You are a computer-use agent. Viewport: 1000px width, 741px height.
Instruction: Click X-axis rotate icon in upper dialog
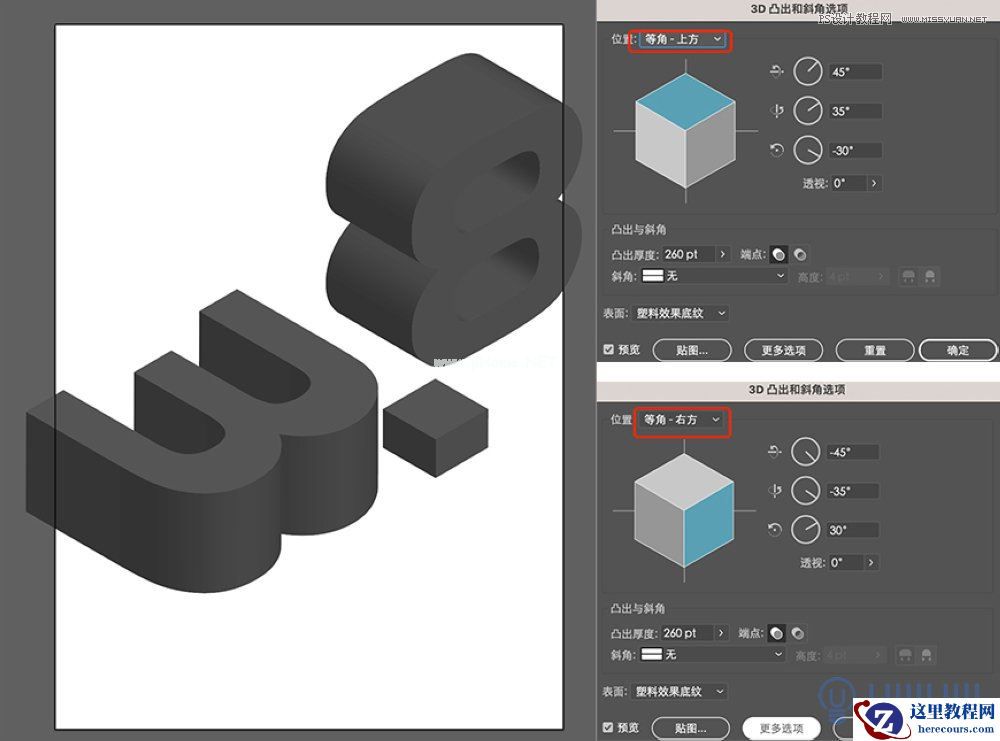click(776, 71)
